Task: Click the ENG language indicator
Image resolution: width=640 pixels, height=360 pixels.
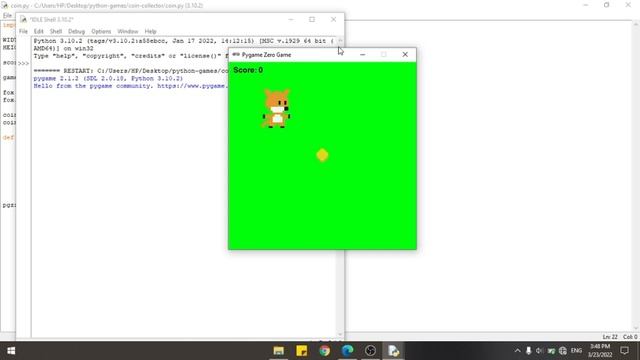Action: pyautogui.click(x=576, y=351)
